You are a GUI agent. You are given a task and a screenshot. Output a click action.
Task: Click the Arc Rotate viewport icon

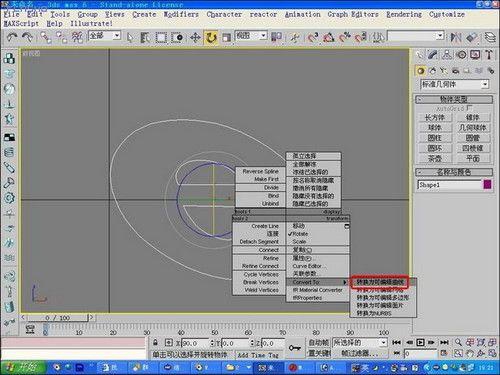pos(481,353)
